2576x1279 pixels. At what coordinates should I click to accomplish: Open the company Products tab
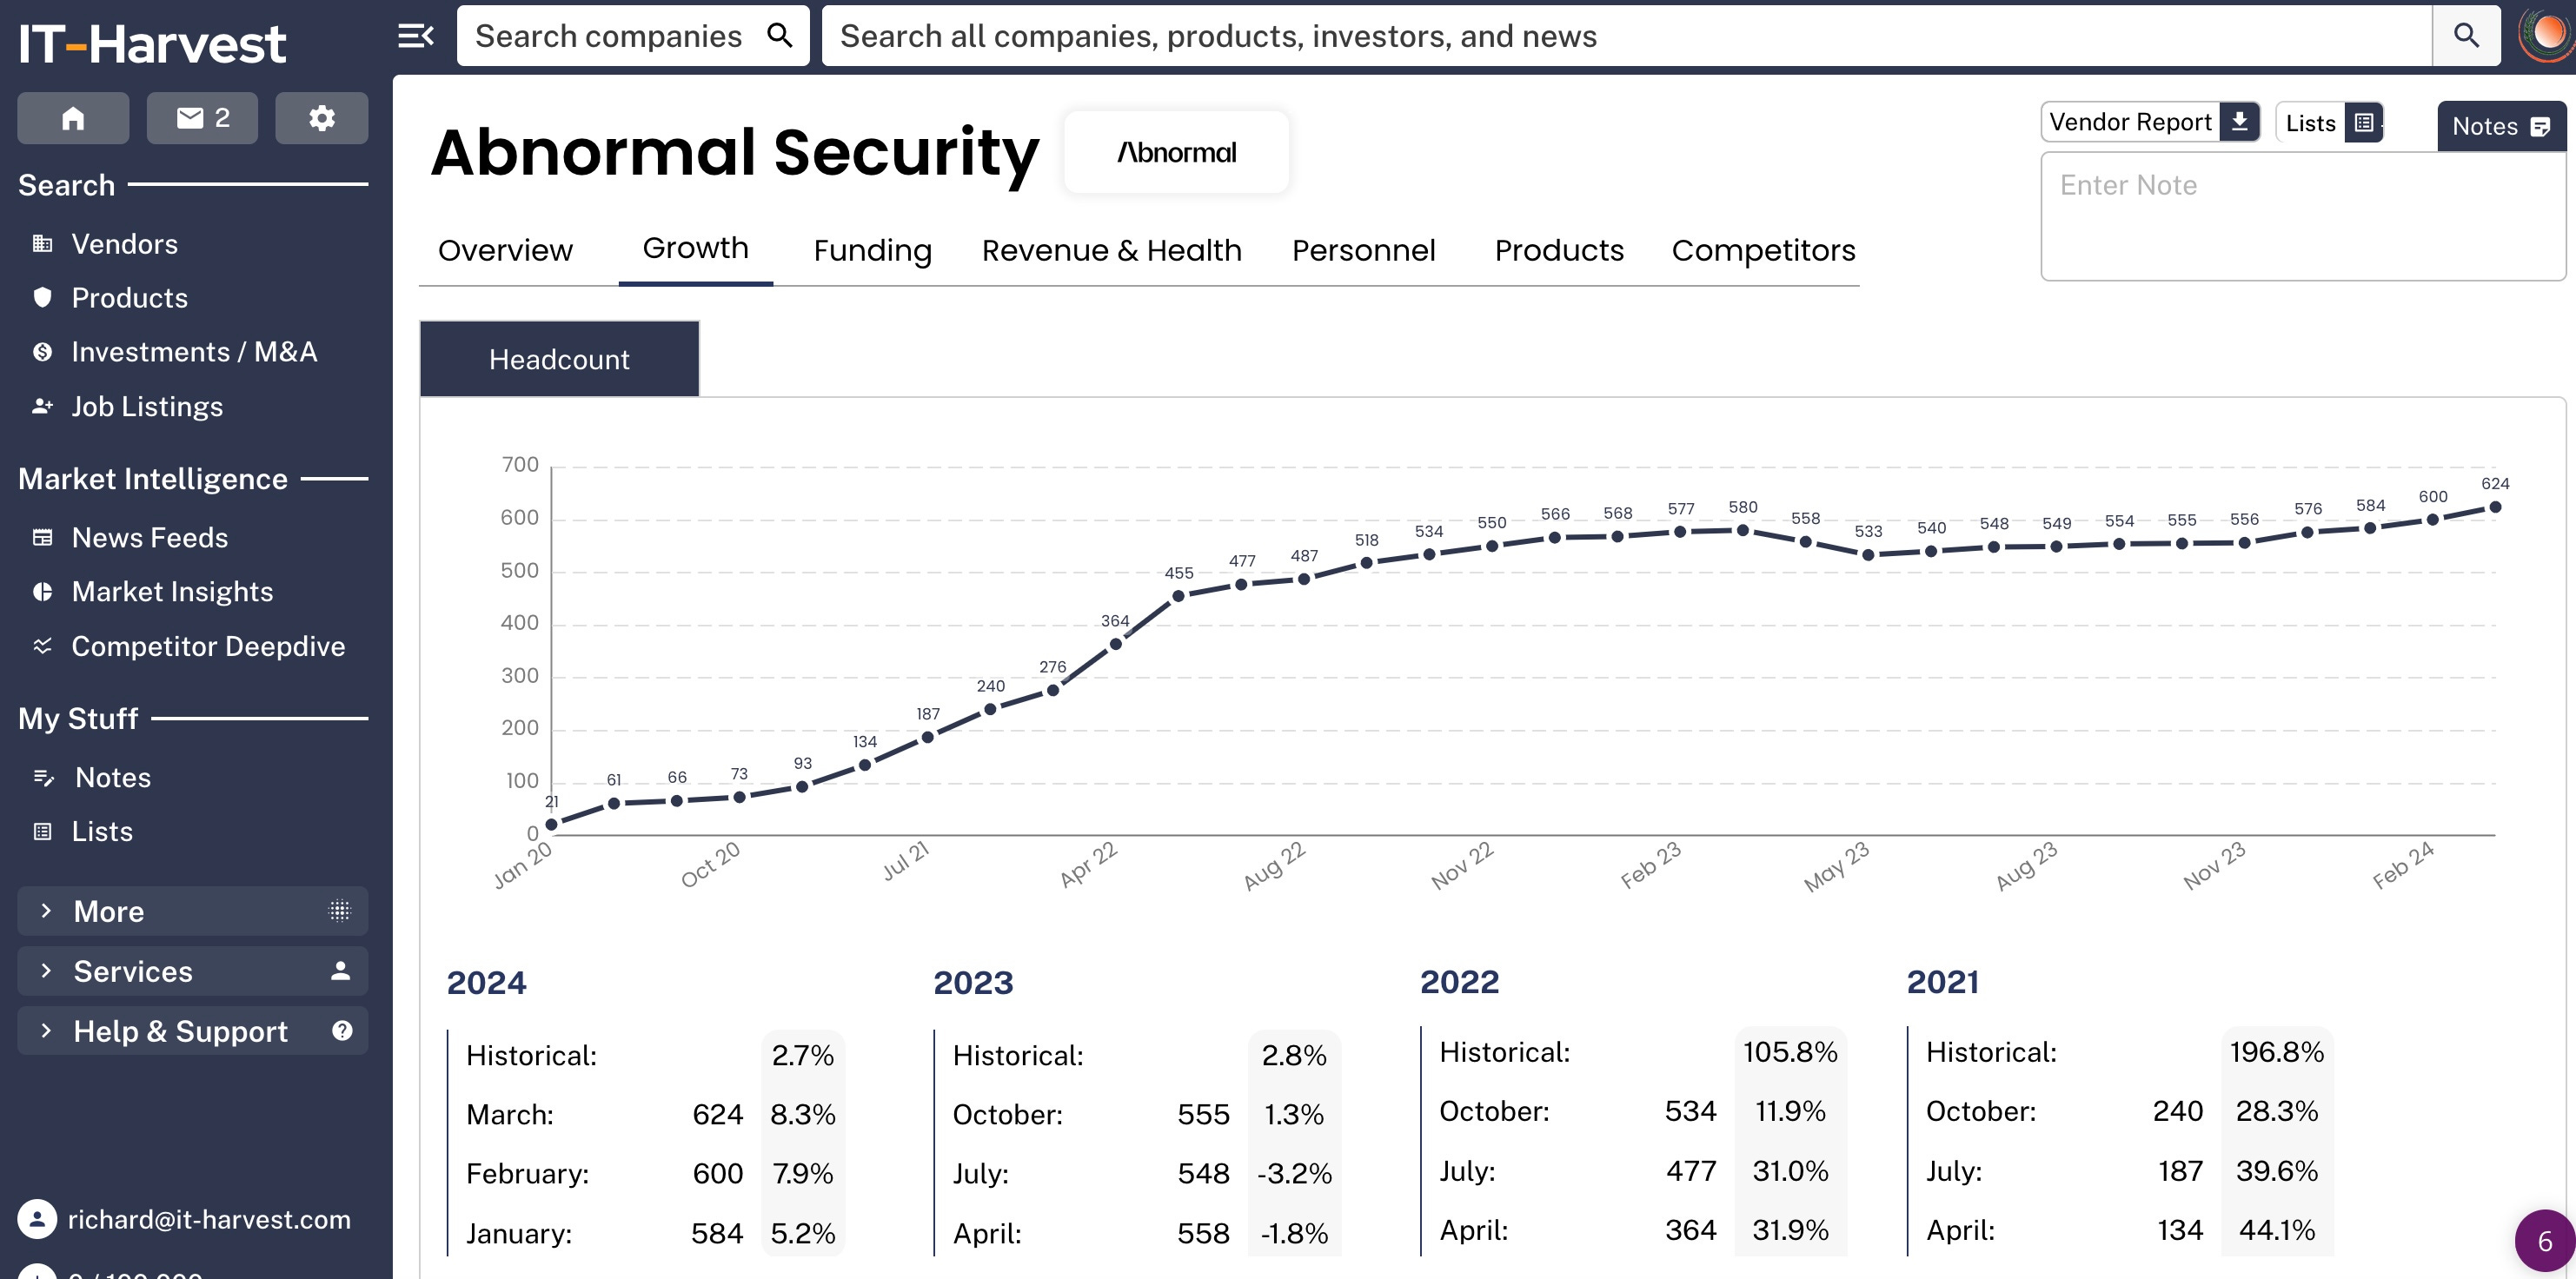[x=1559, y=250]
